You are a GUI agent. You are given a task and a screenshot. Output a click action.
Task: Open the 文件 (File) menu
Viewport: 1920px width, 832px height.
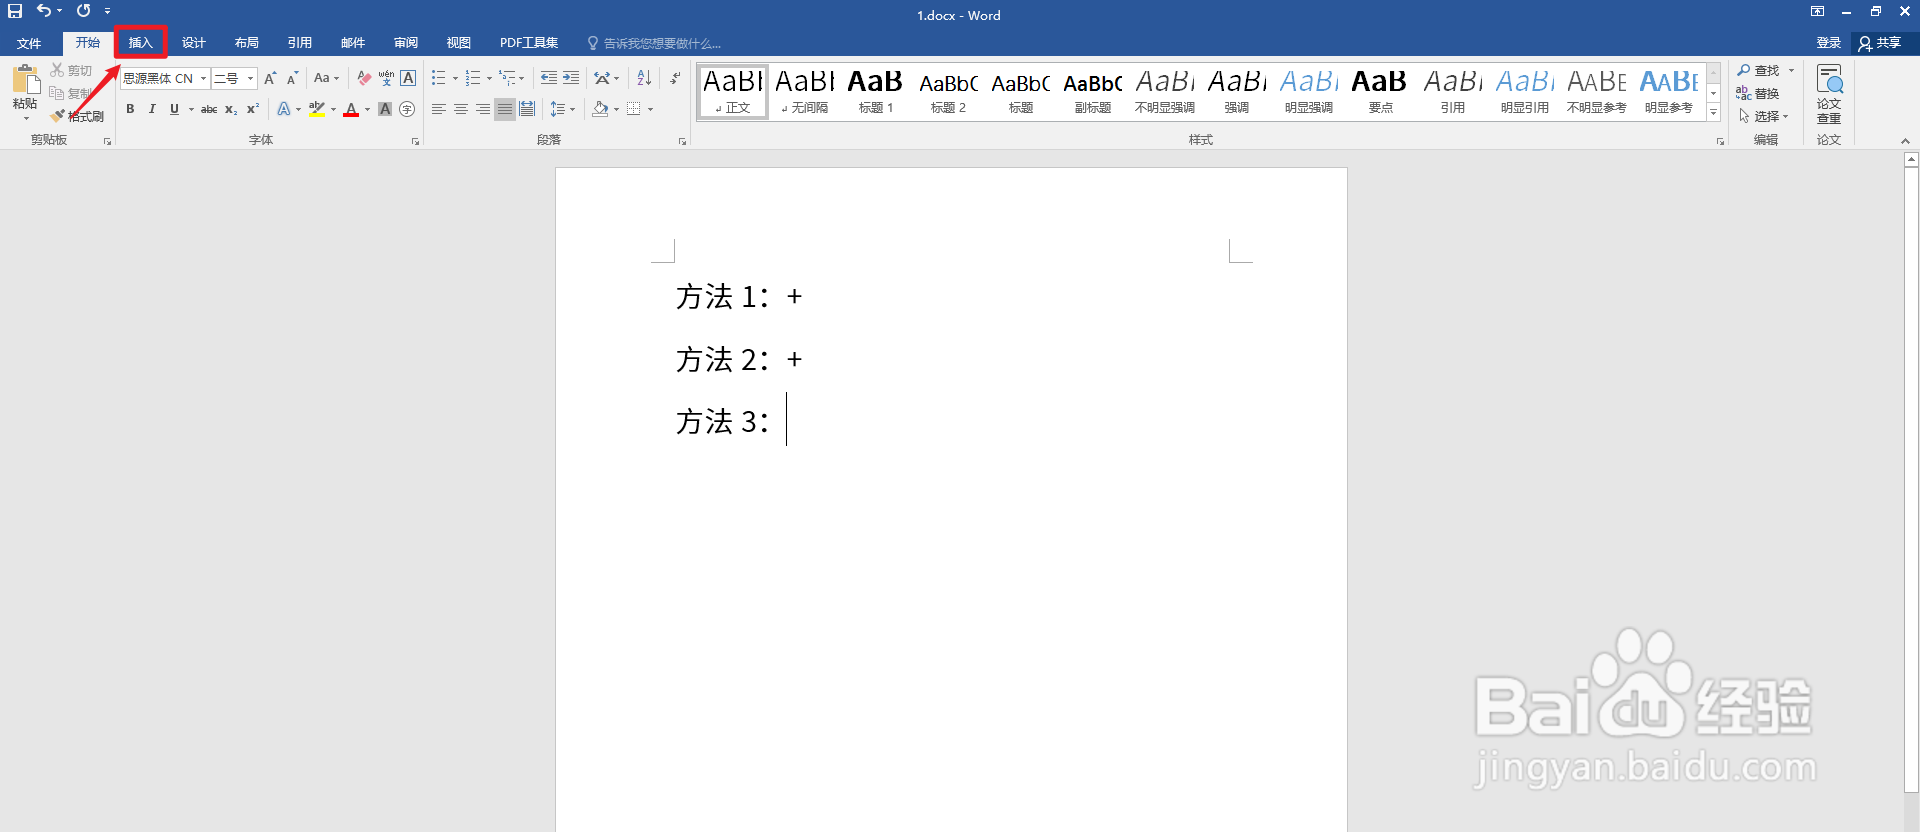[x=29, y=43]
